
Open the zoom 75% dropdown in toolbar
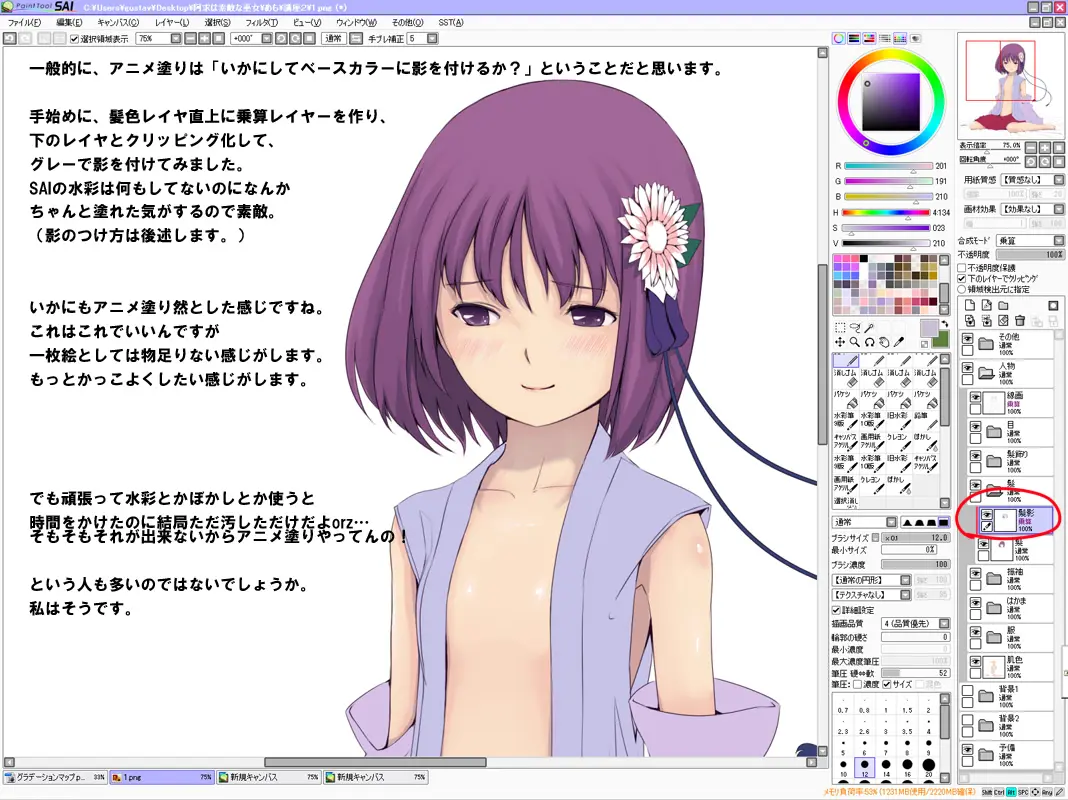pyautogui.click(x=176, y=39)
